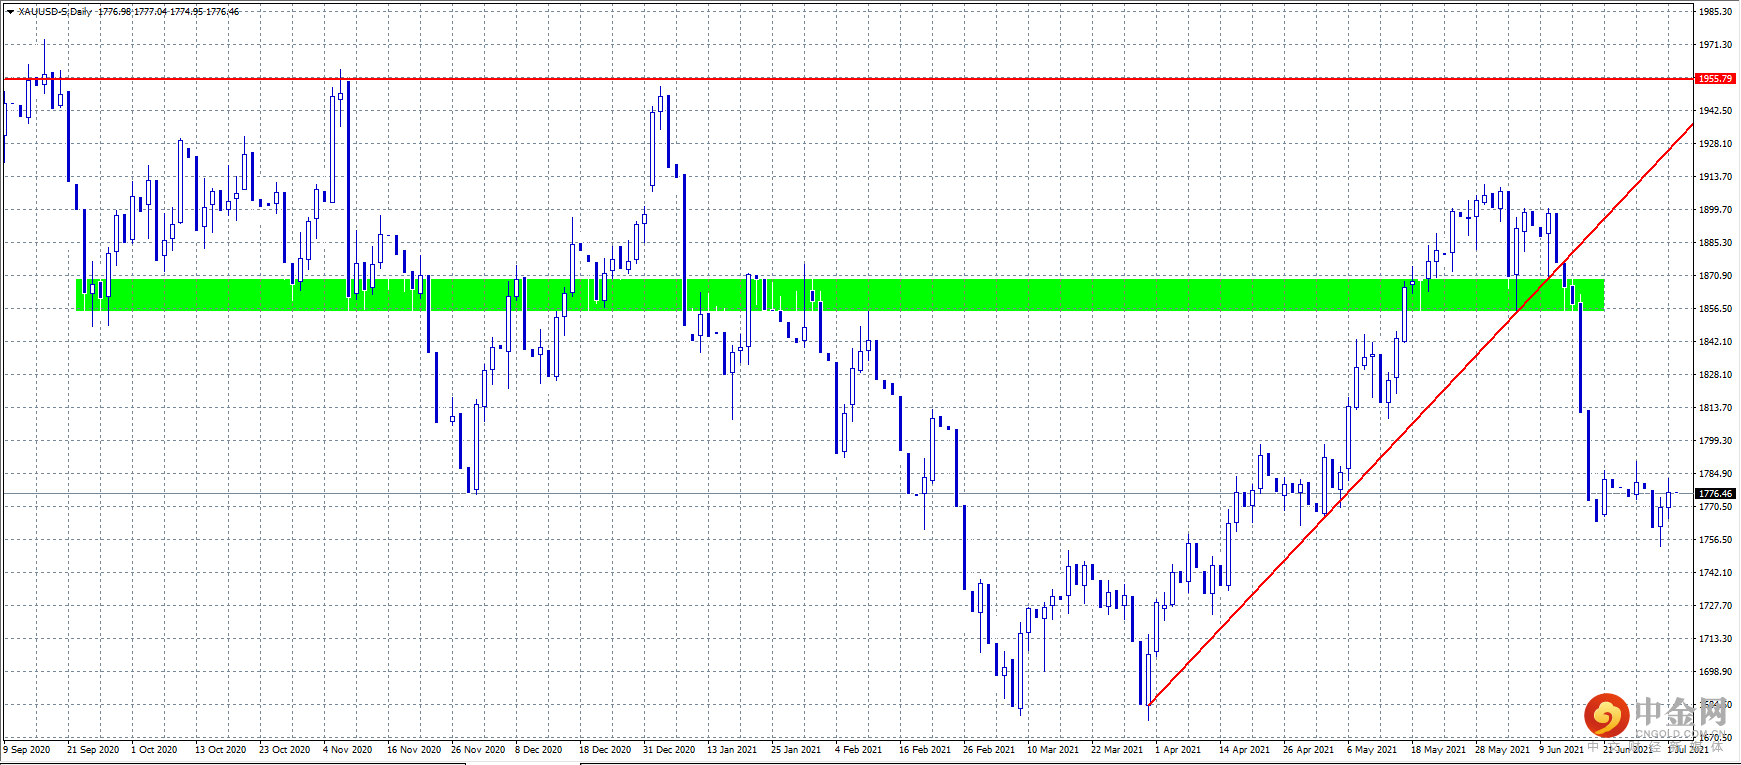Click the 13 Jan 2021 date label
This screenshot has height=765, width=1741.
coord(732,750)
